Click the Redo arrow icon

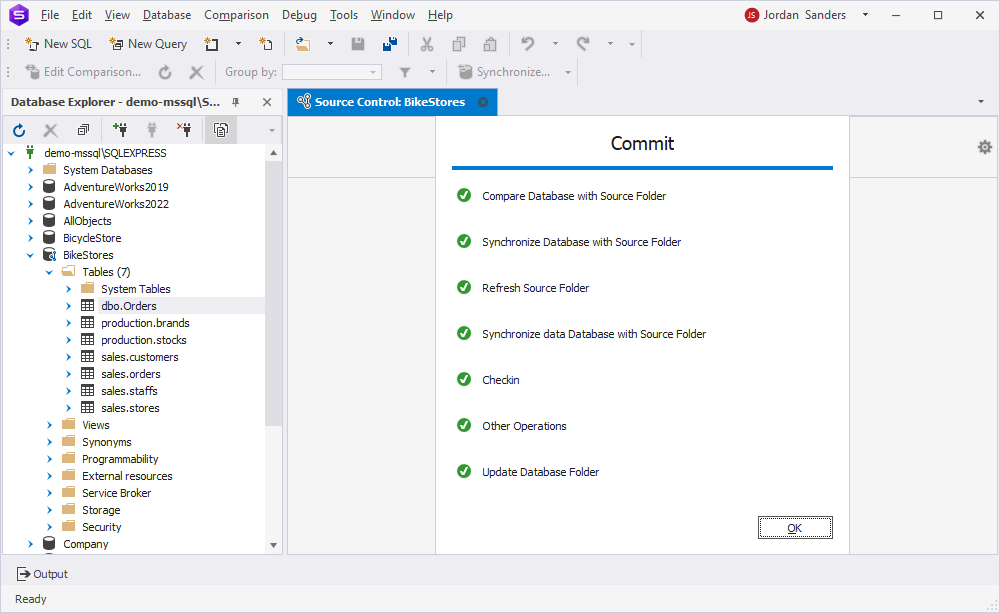(x=583, y=44)
